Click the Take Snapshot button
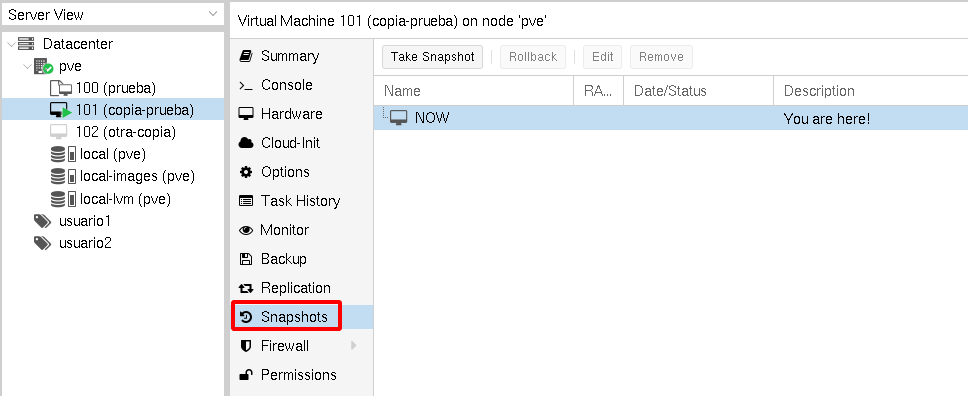Viewport: 968px width, 396px height. [432, 57]
